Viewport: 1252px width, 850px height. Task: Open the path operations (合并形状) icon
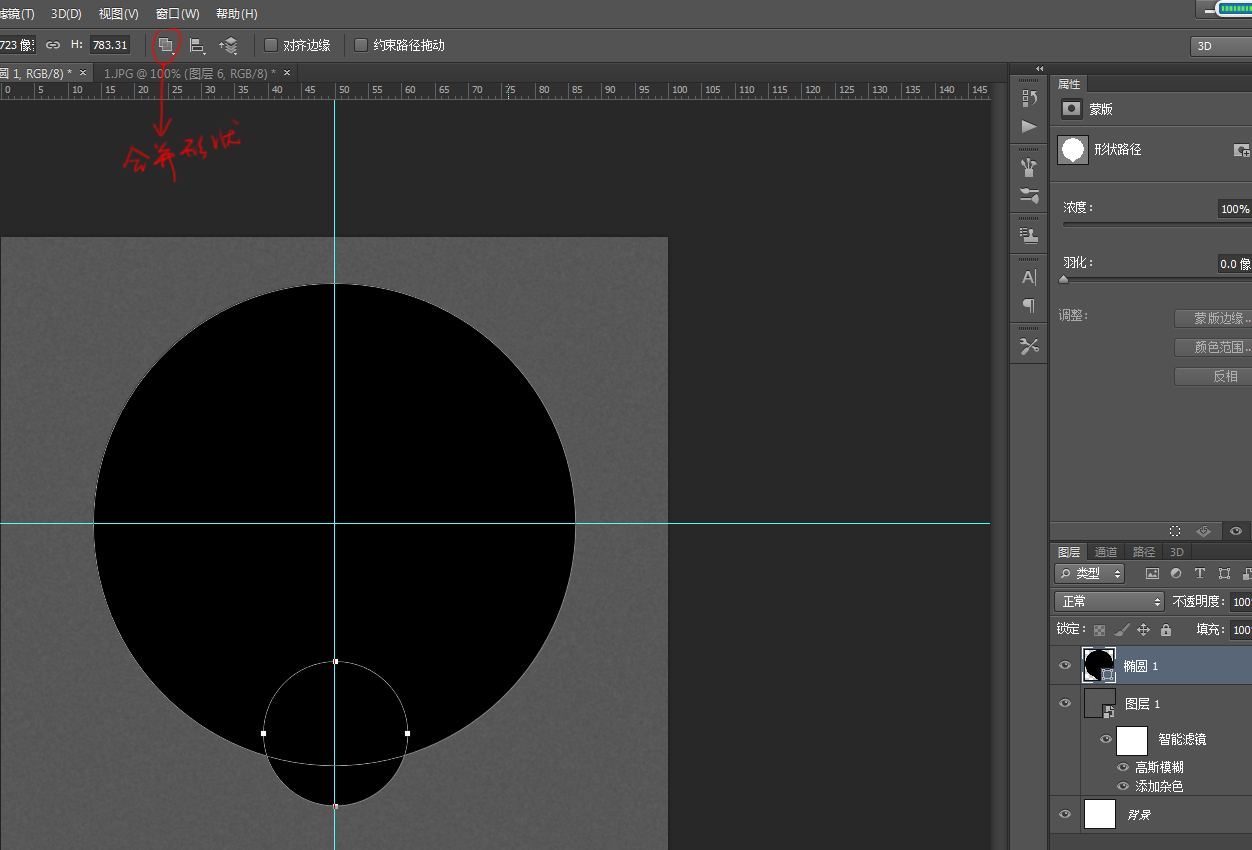coord(166,45)
